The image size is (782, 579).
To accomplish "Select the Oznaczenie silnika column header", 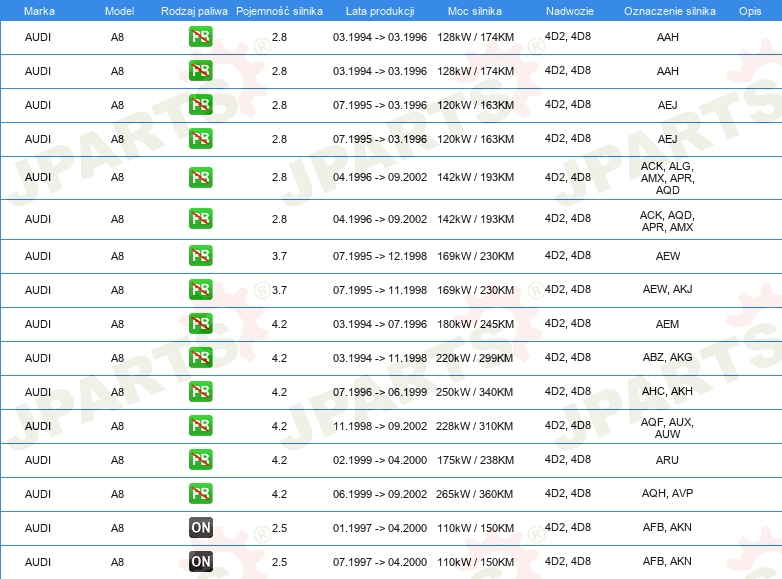I will click(667, 10).
